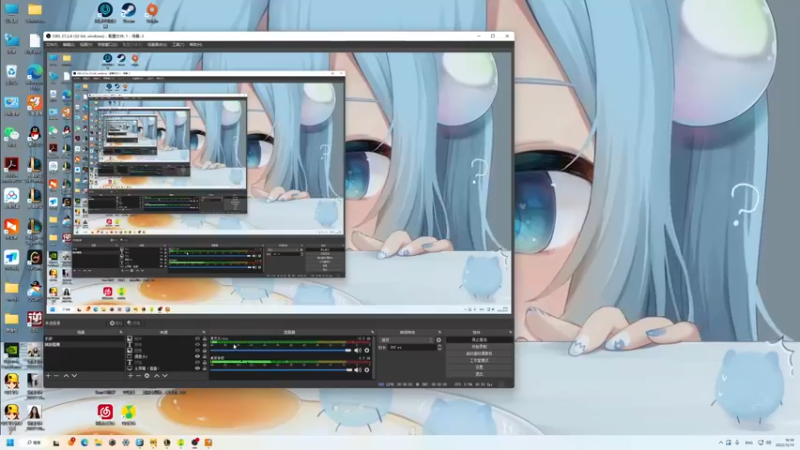Screen dimensions: 800x450
Task: Adjust the Desktop Audio volume slider
Action: [x=281, y=370]
